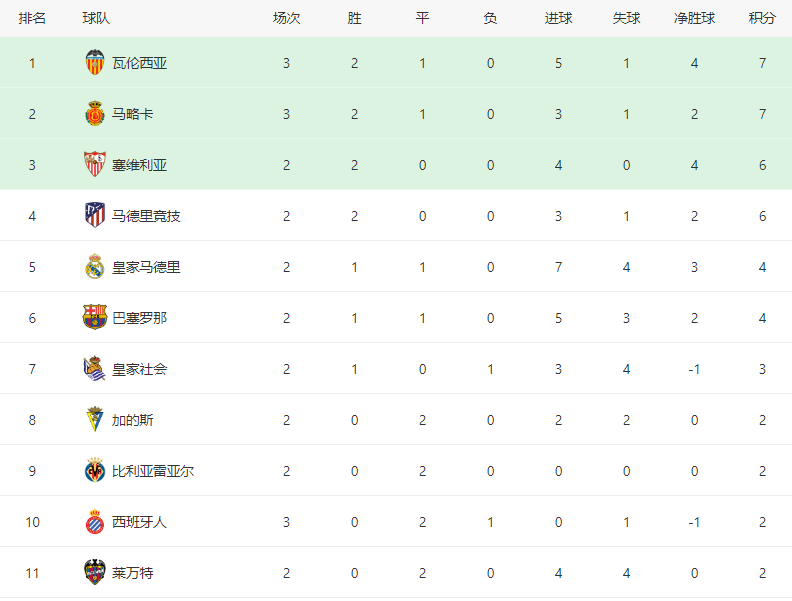Click the Atlético Madrid crest icon
The width and height of the screenshot is (792, 601).
(94, 215)
